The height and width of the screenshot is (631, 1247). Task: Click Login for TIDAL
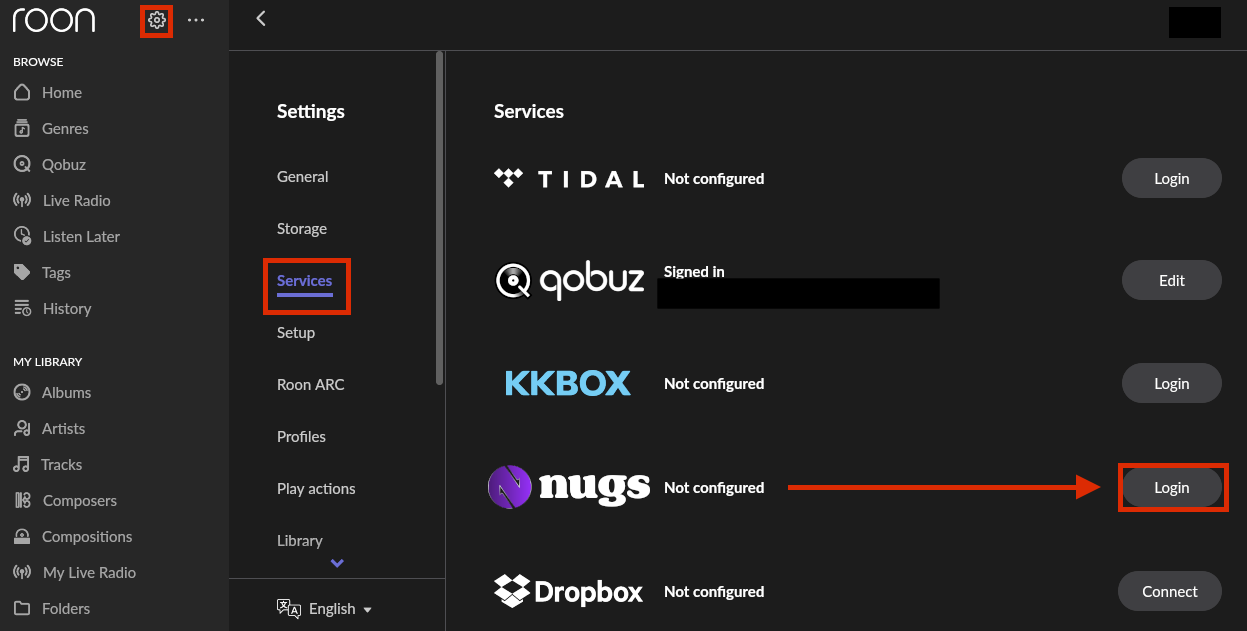point(1171,178)
